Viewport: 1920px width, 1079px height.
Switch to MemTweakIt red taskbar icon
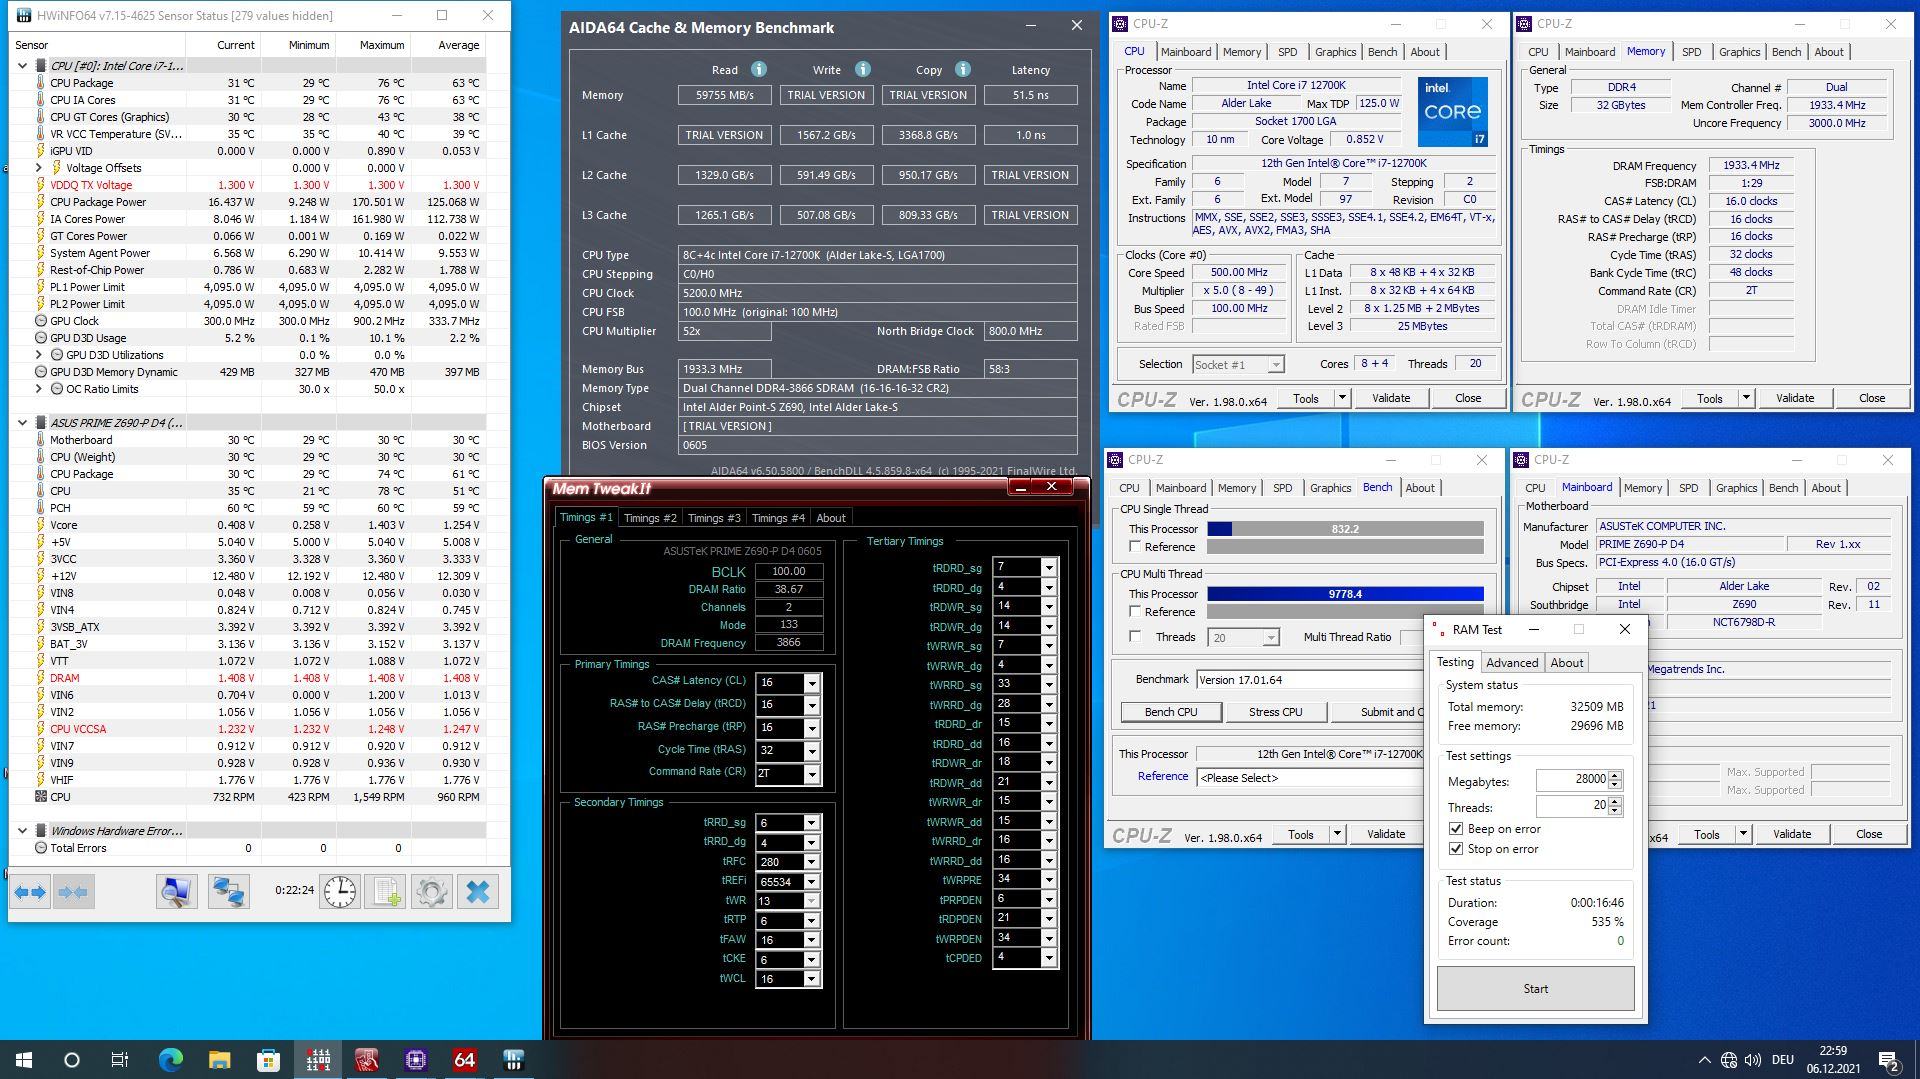pyautogui.click(x=366, y=1060)
